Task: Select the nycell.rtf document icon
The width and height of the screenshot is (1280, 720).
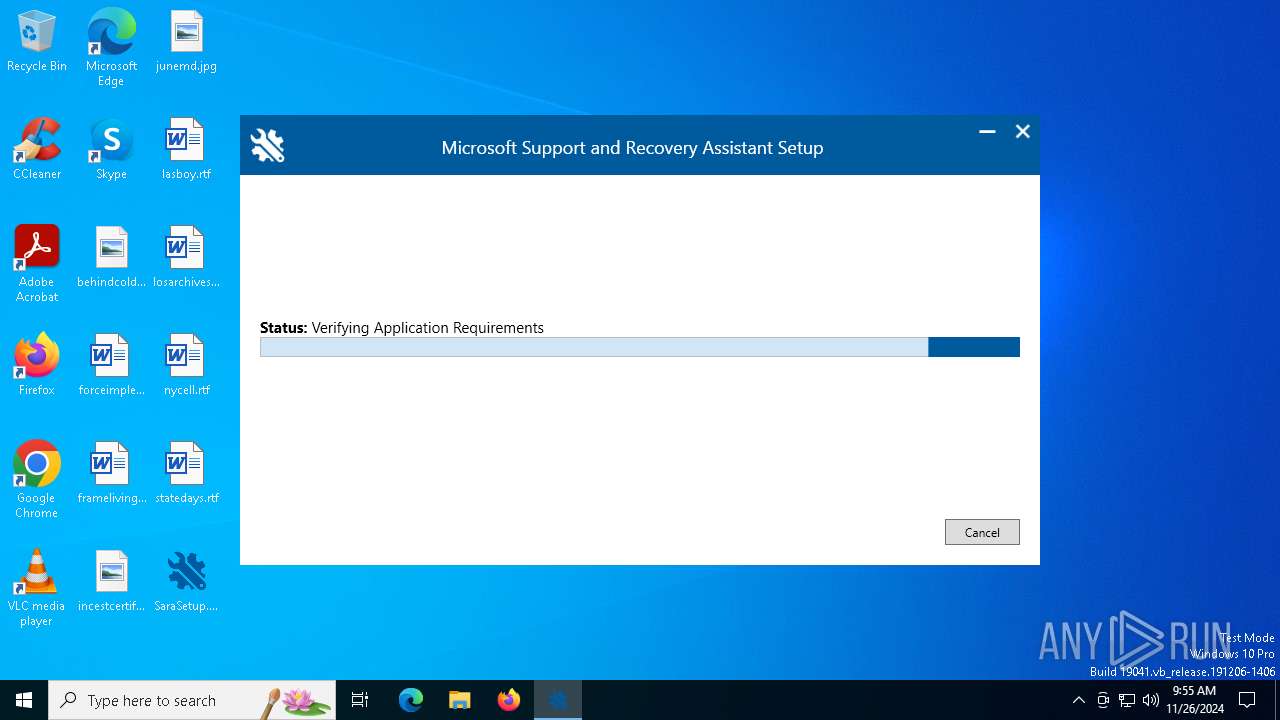Action: [x=186, y=366]
